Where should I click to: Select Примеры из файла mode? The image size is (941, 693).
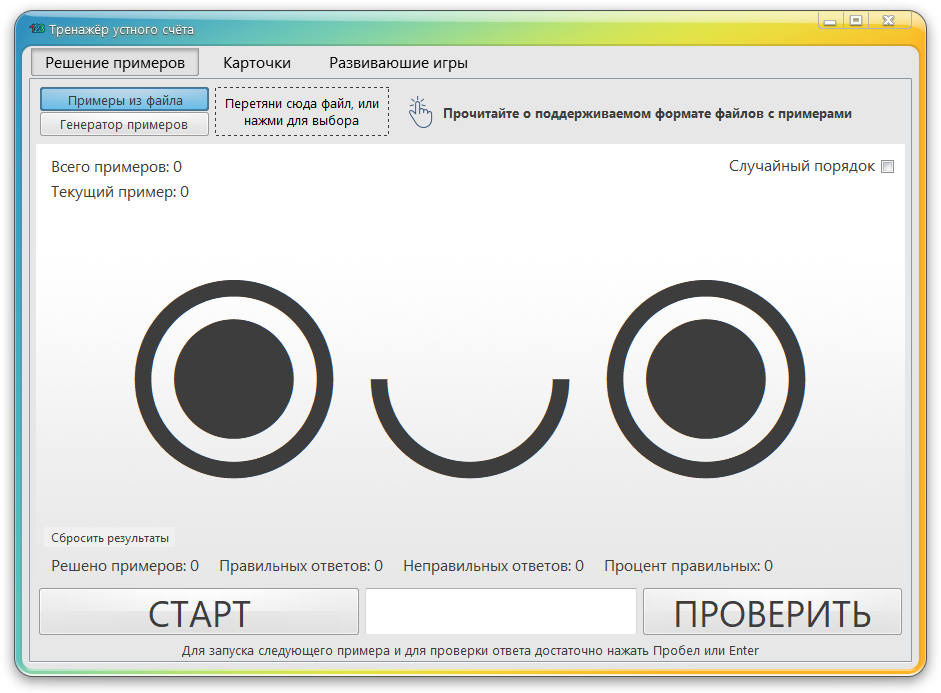(124, 99)
